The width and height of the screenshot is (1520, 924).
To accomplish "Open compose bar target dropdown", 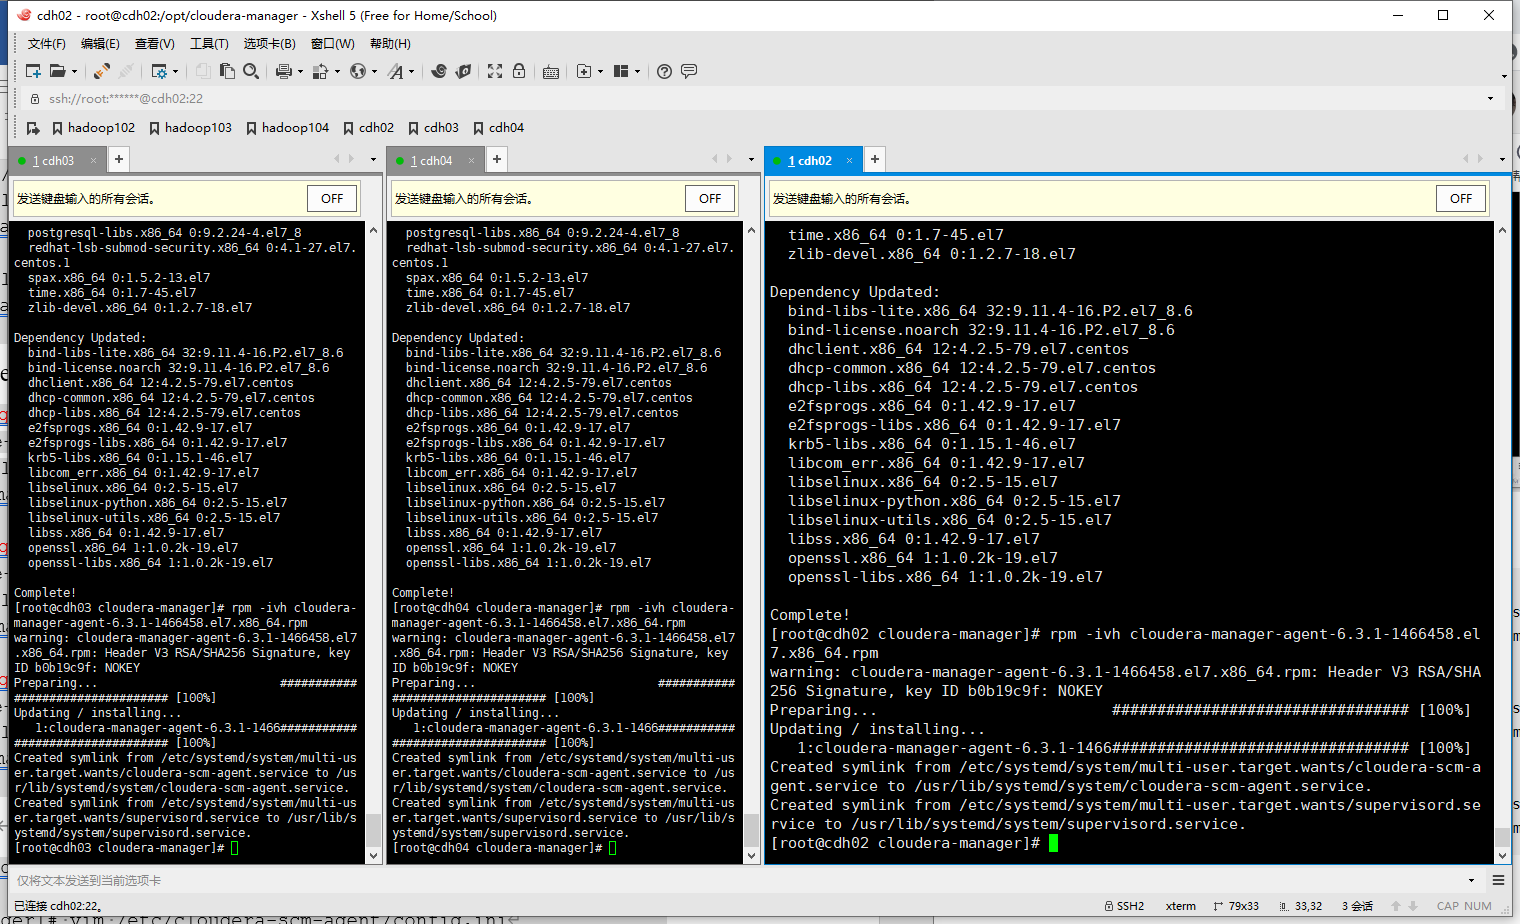I will point(1471,881).
